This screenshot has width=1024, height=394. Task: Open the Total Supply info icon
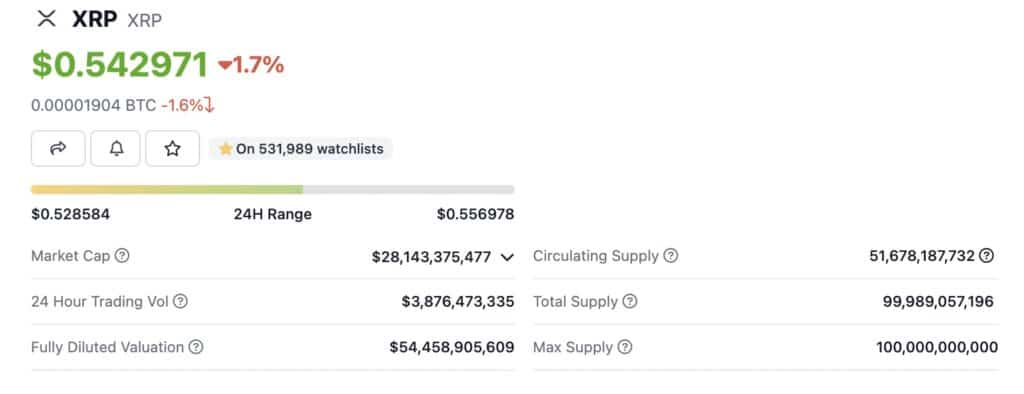[x=630, y=301]
